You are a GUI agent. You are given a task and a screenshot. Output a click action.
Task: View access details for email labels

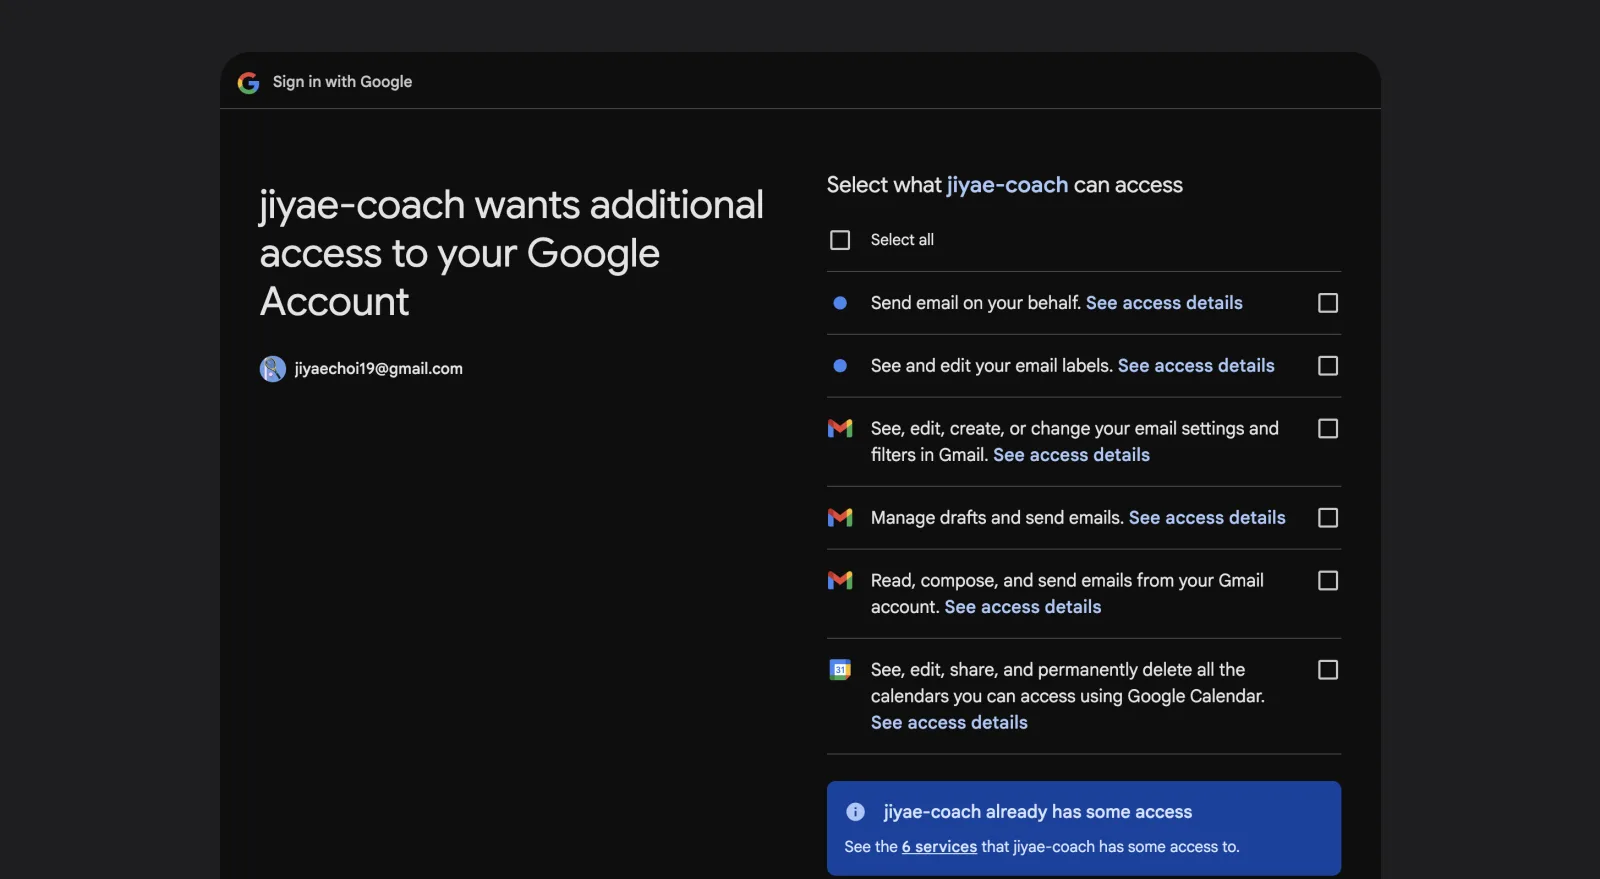coord(1196,366)
